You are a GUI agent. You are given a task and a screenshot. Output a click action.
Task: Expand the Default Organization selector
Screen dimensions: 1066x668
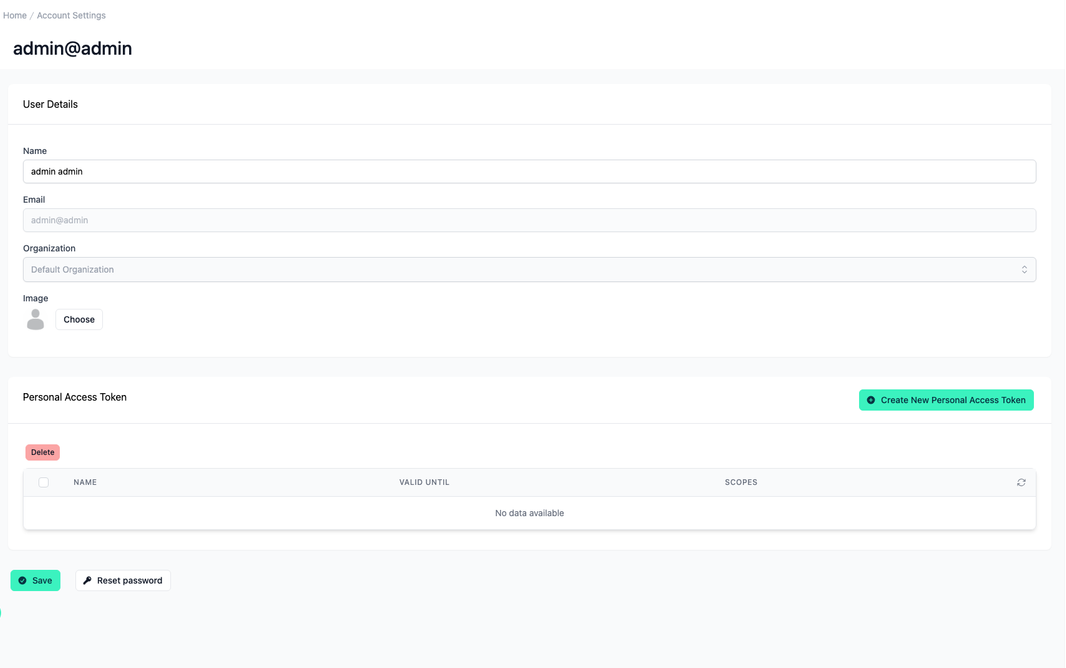point(530,269)
